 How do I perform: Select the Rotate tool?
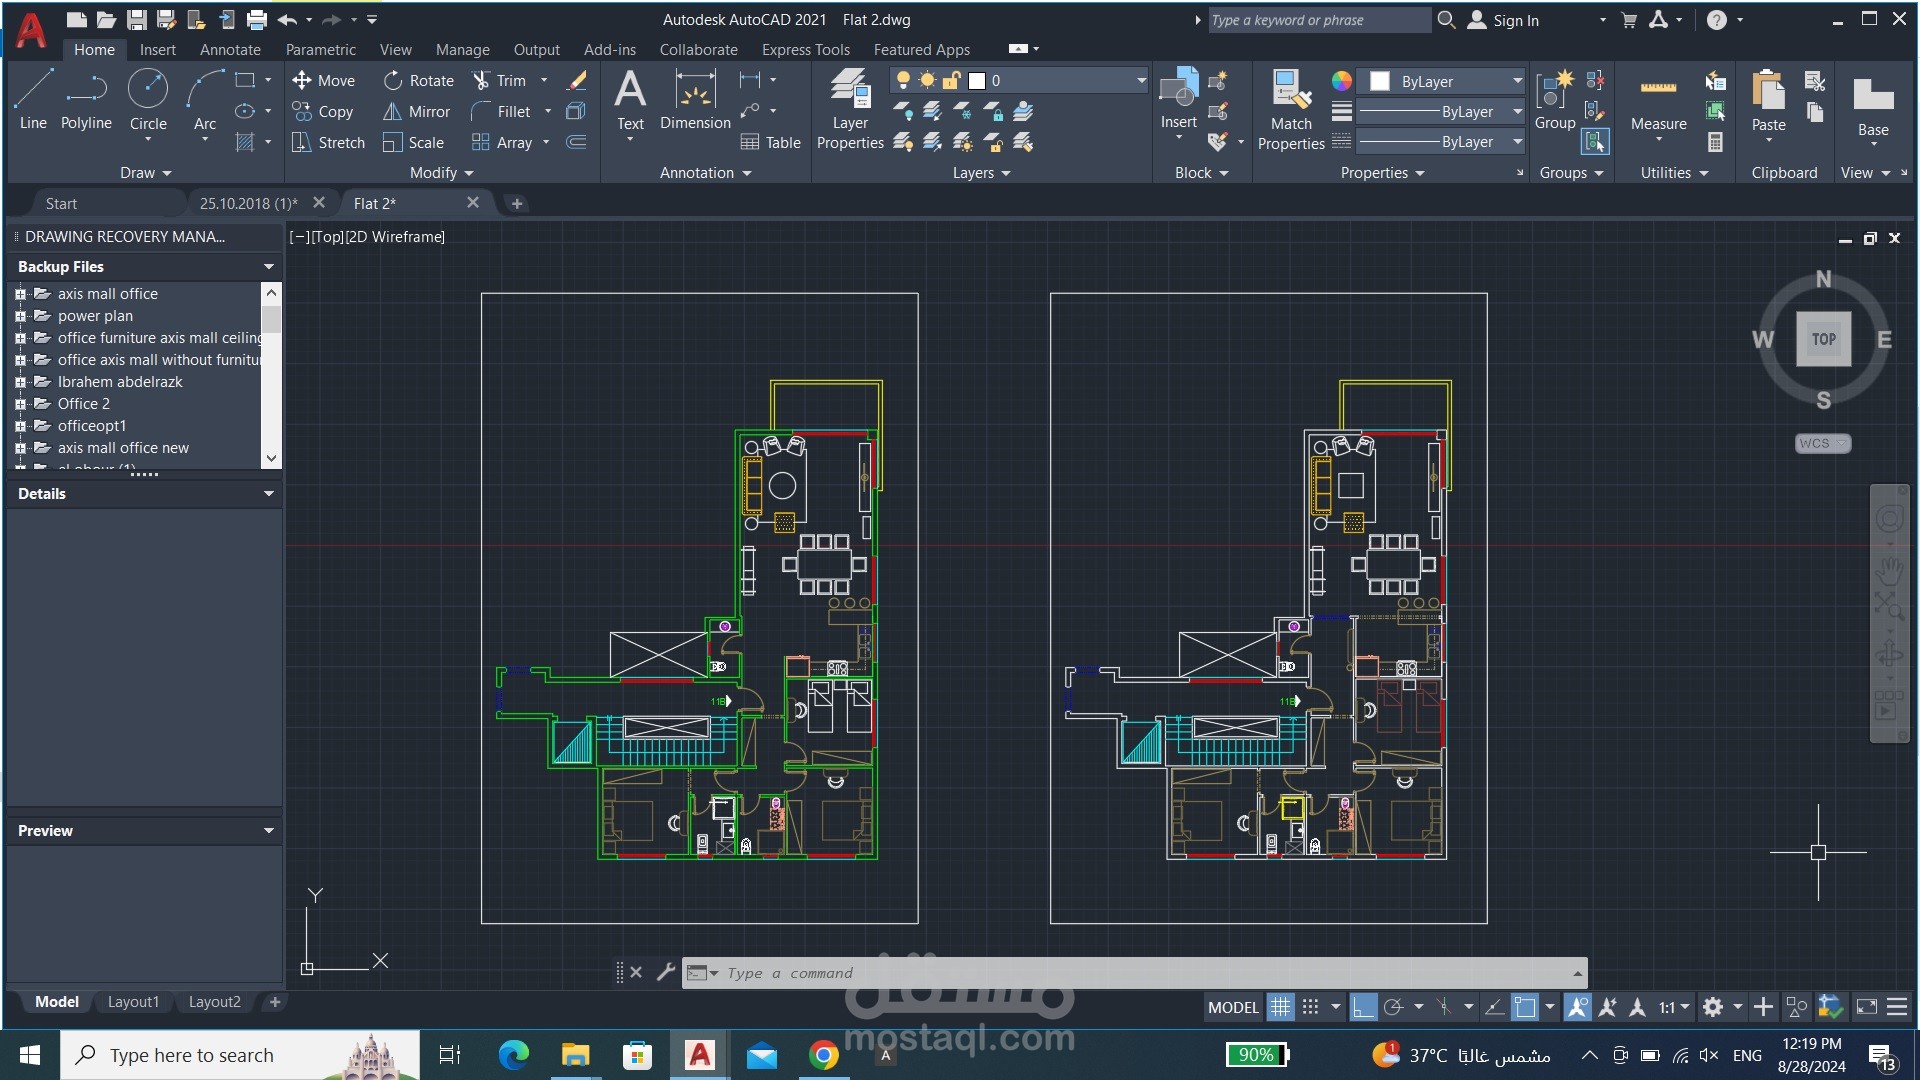tap(418, 80)
